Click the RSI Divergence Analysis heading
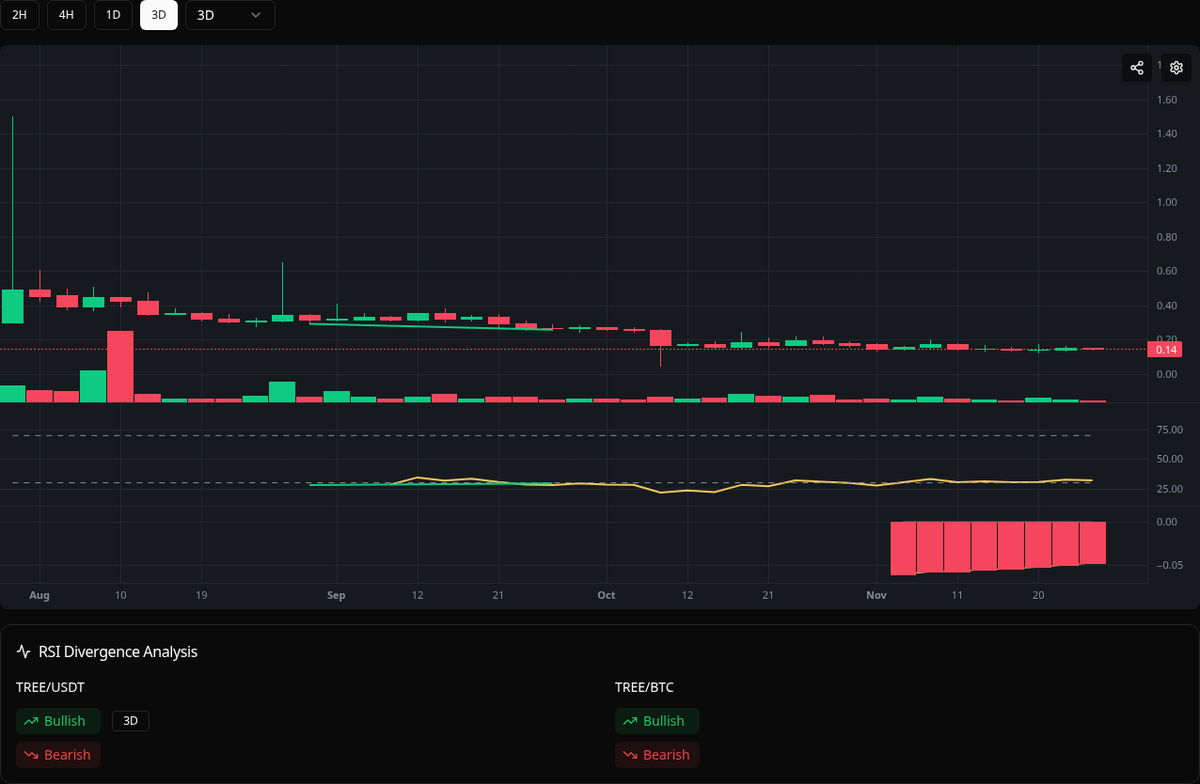The height and width of the screenshot is (784, 1200). (x=118, y=652)
